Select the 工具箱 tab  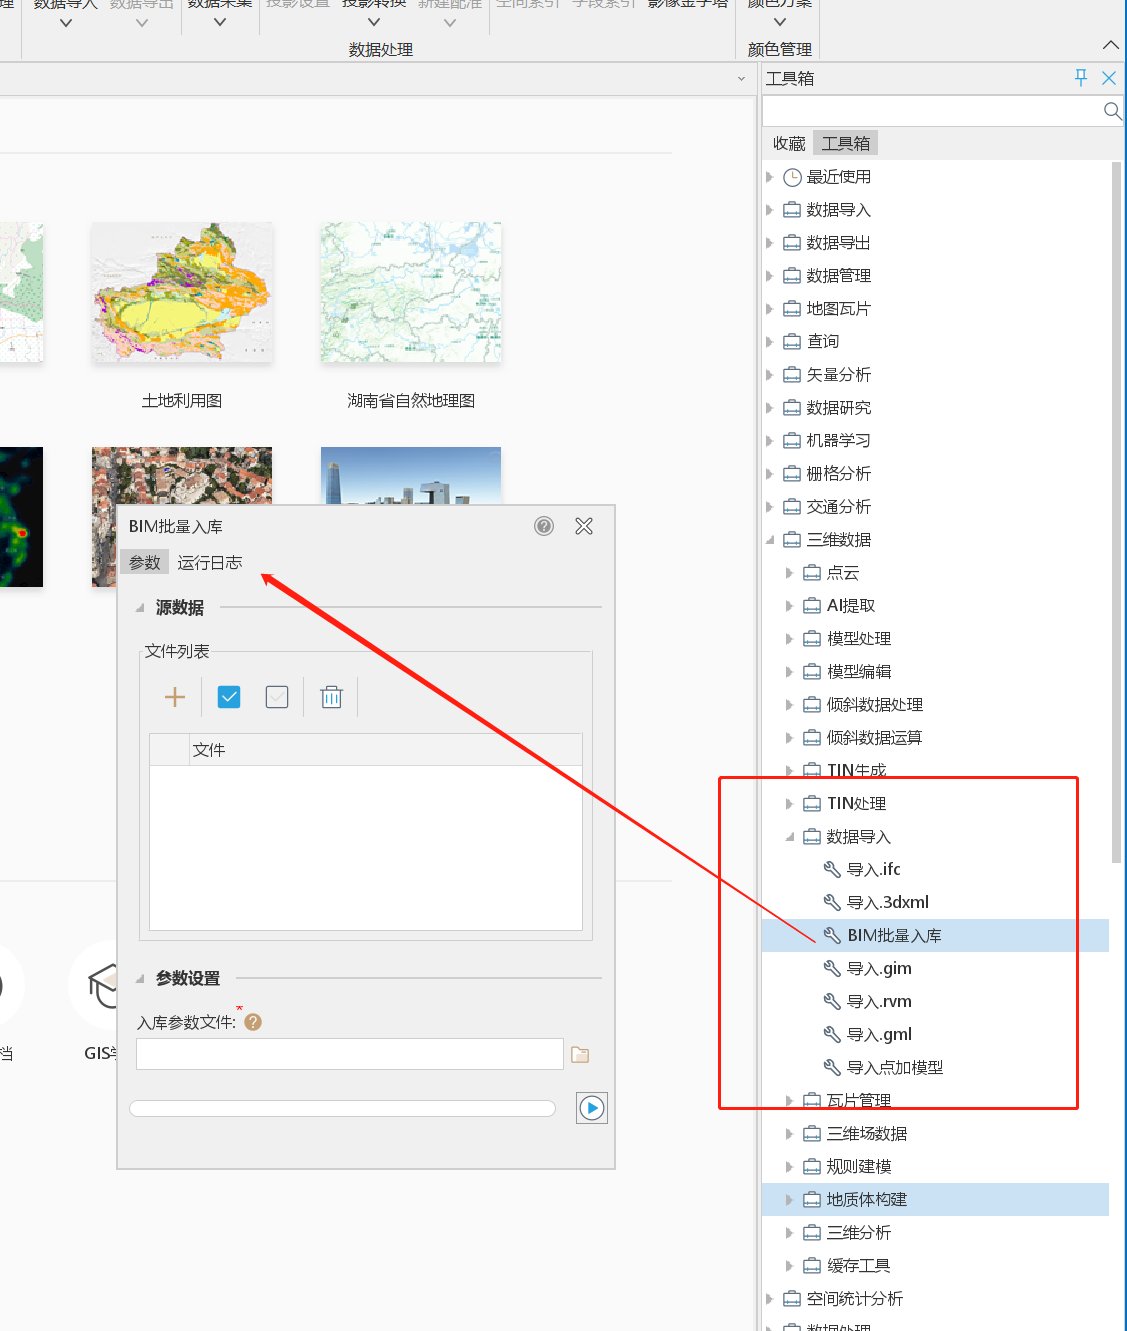pos(846,144)
